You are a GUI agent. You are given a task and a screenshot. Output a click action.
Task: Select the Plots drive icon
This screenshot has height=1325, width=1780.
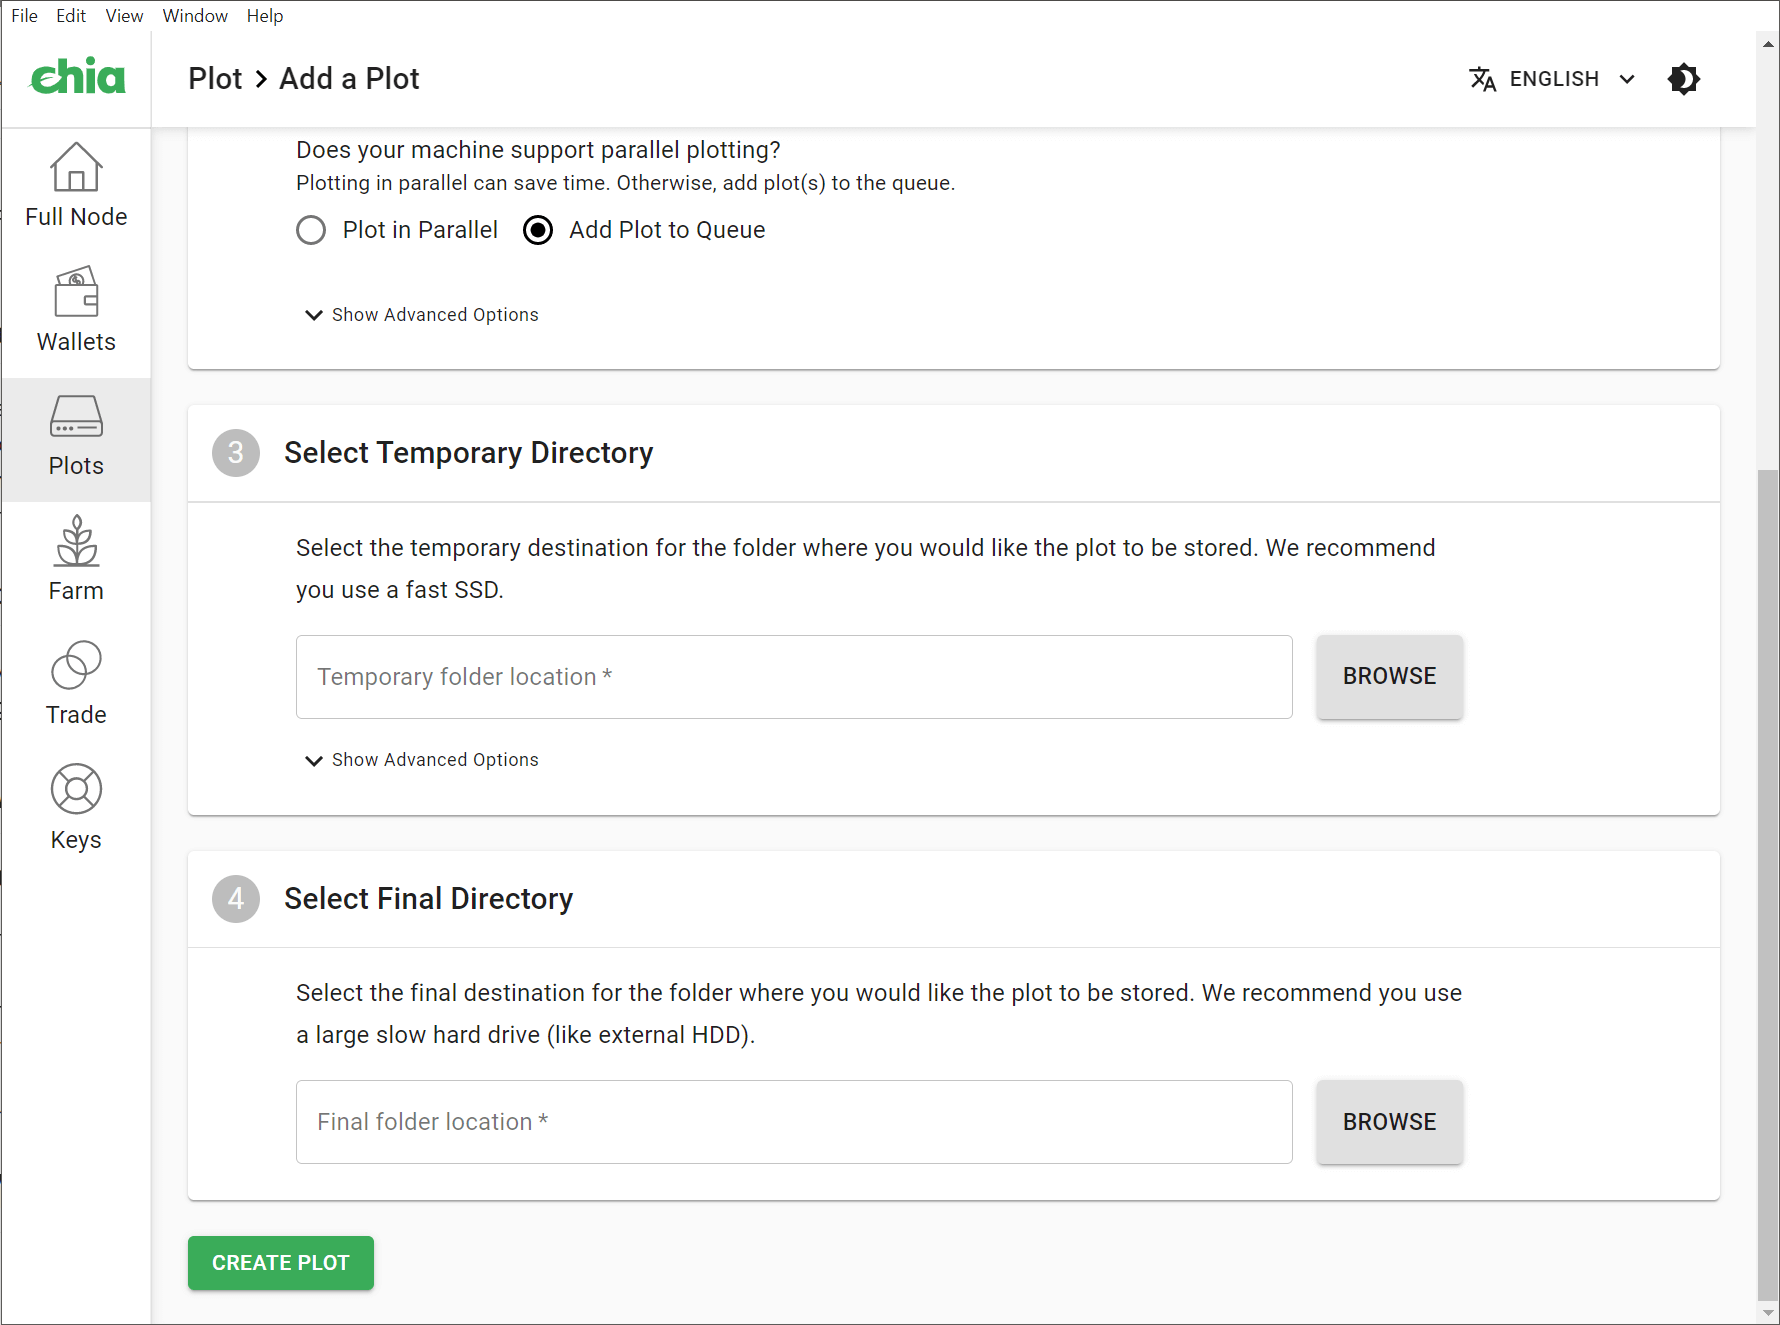tap(76, 417)
